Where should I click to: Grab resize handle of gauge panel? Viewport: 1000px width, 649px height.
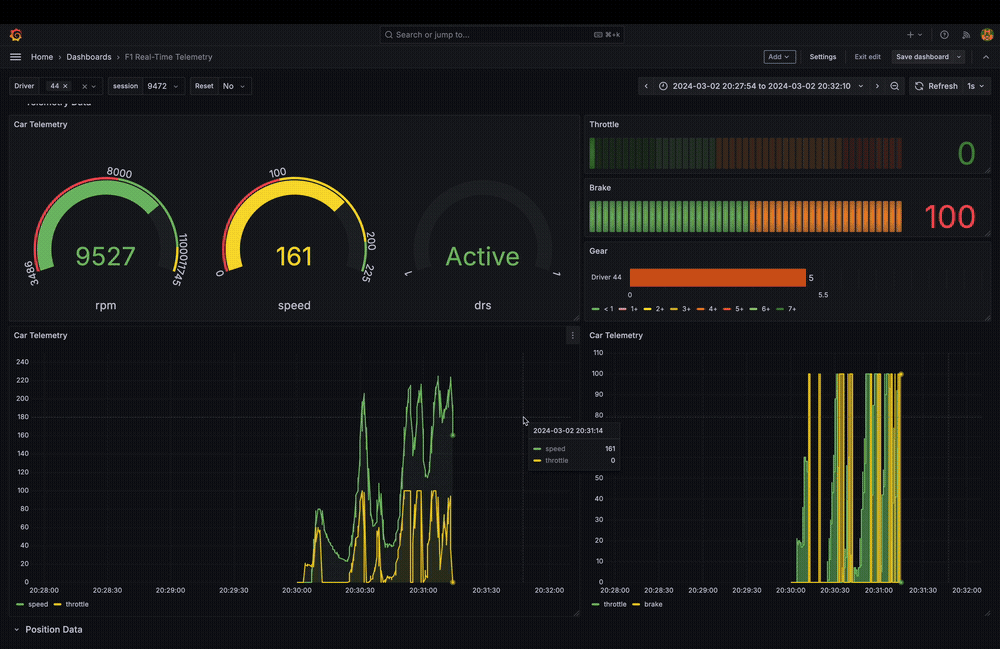pos(576,317)
